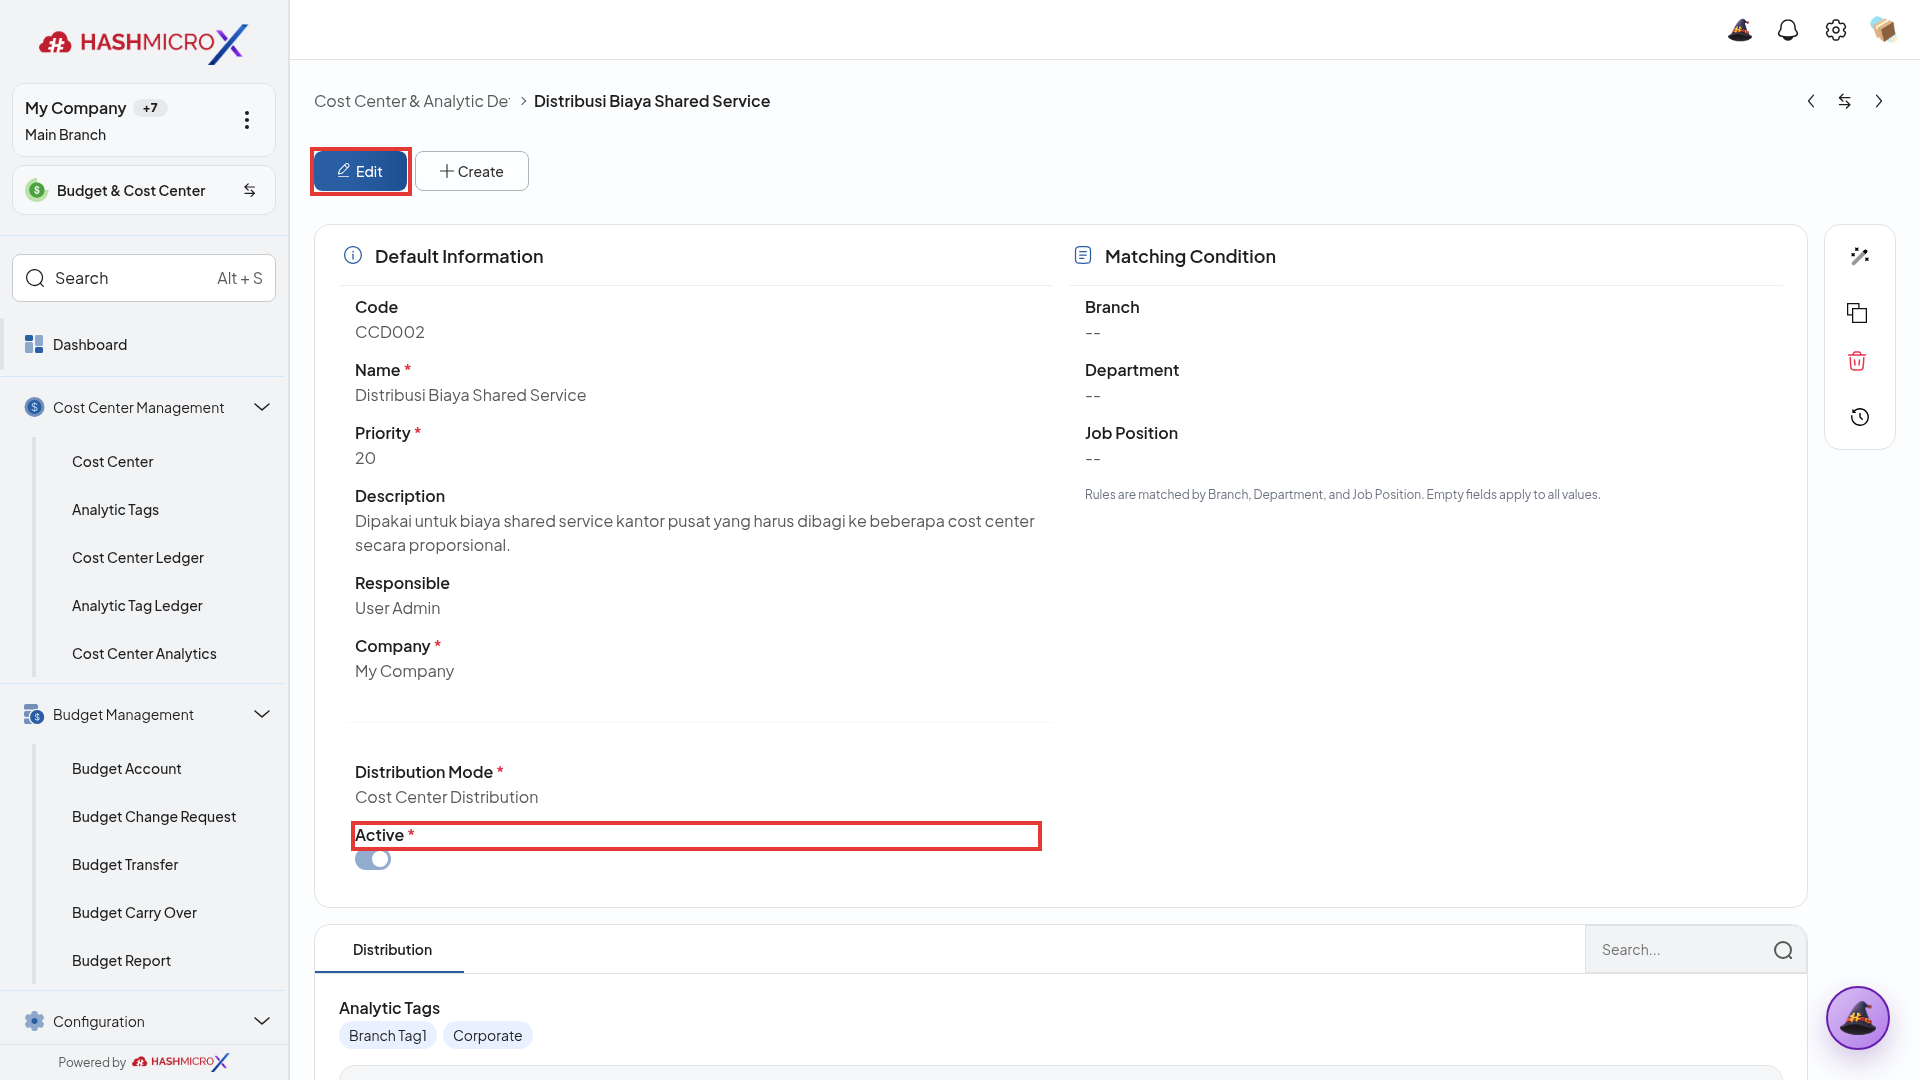
Task: Click the magic wand icon in right panel
Action: click(x=1859, y=256)
